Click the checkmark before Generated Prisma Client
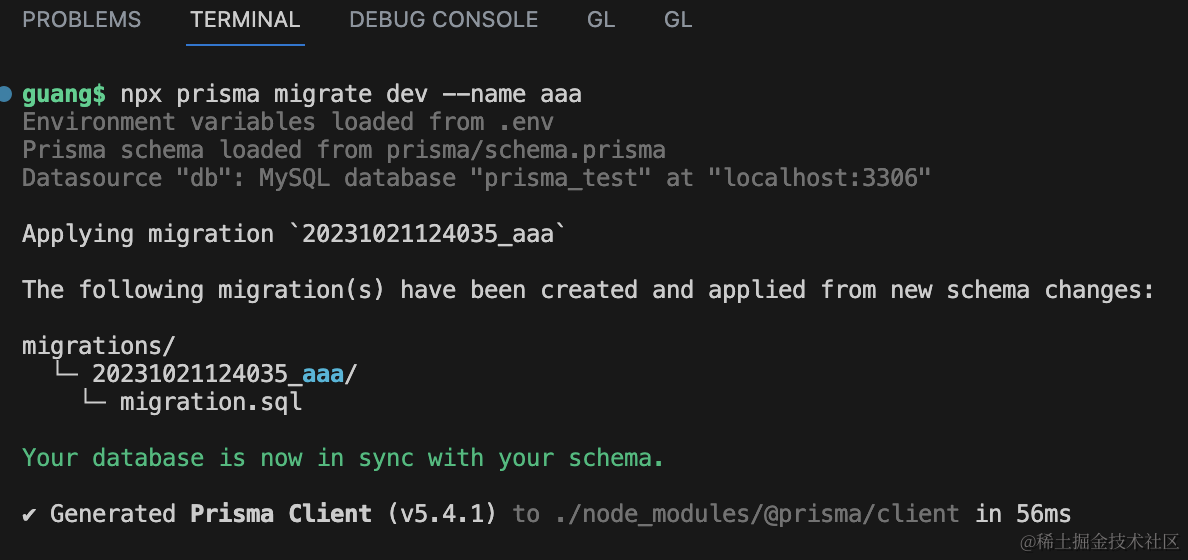The image size is (1188, 560). [x=30, y=514]
